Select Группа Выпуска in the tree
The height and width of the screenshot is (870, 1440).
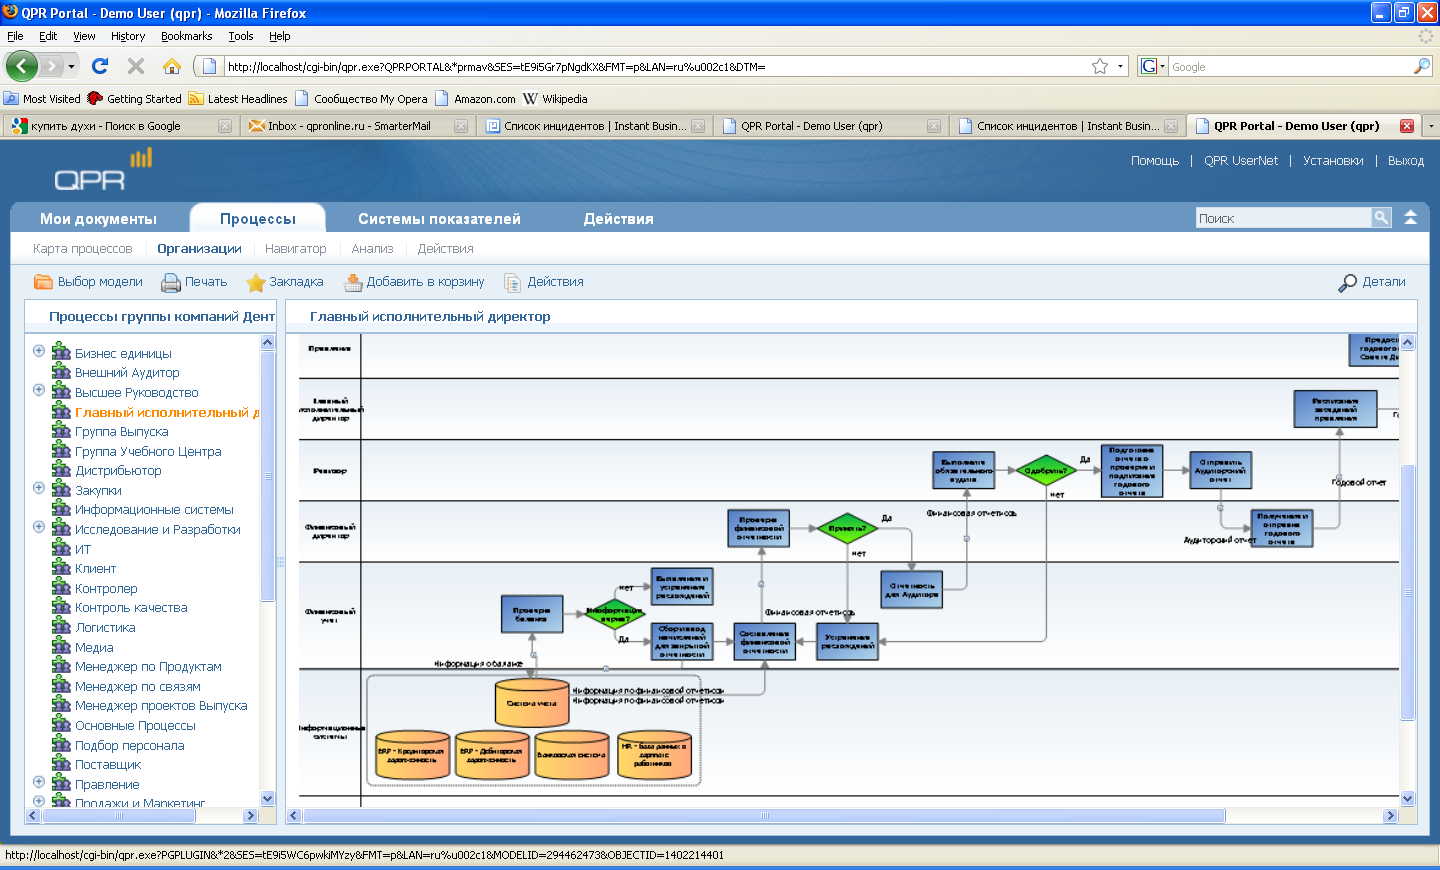121,432
